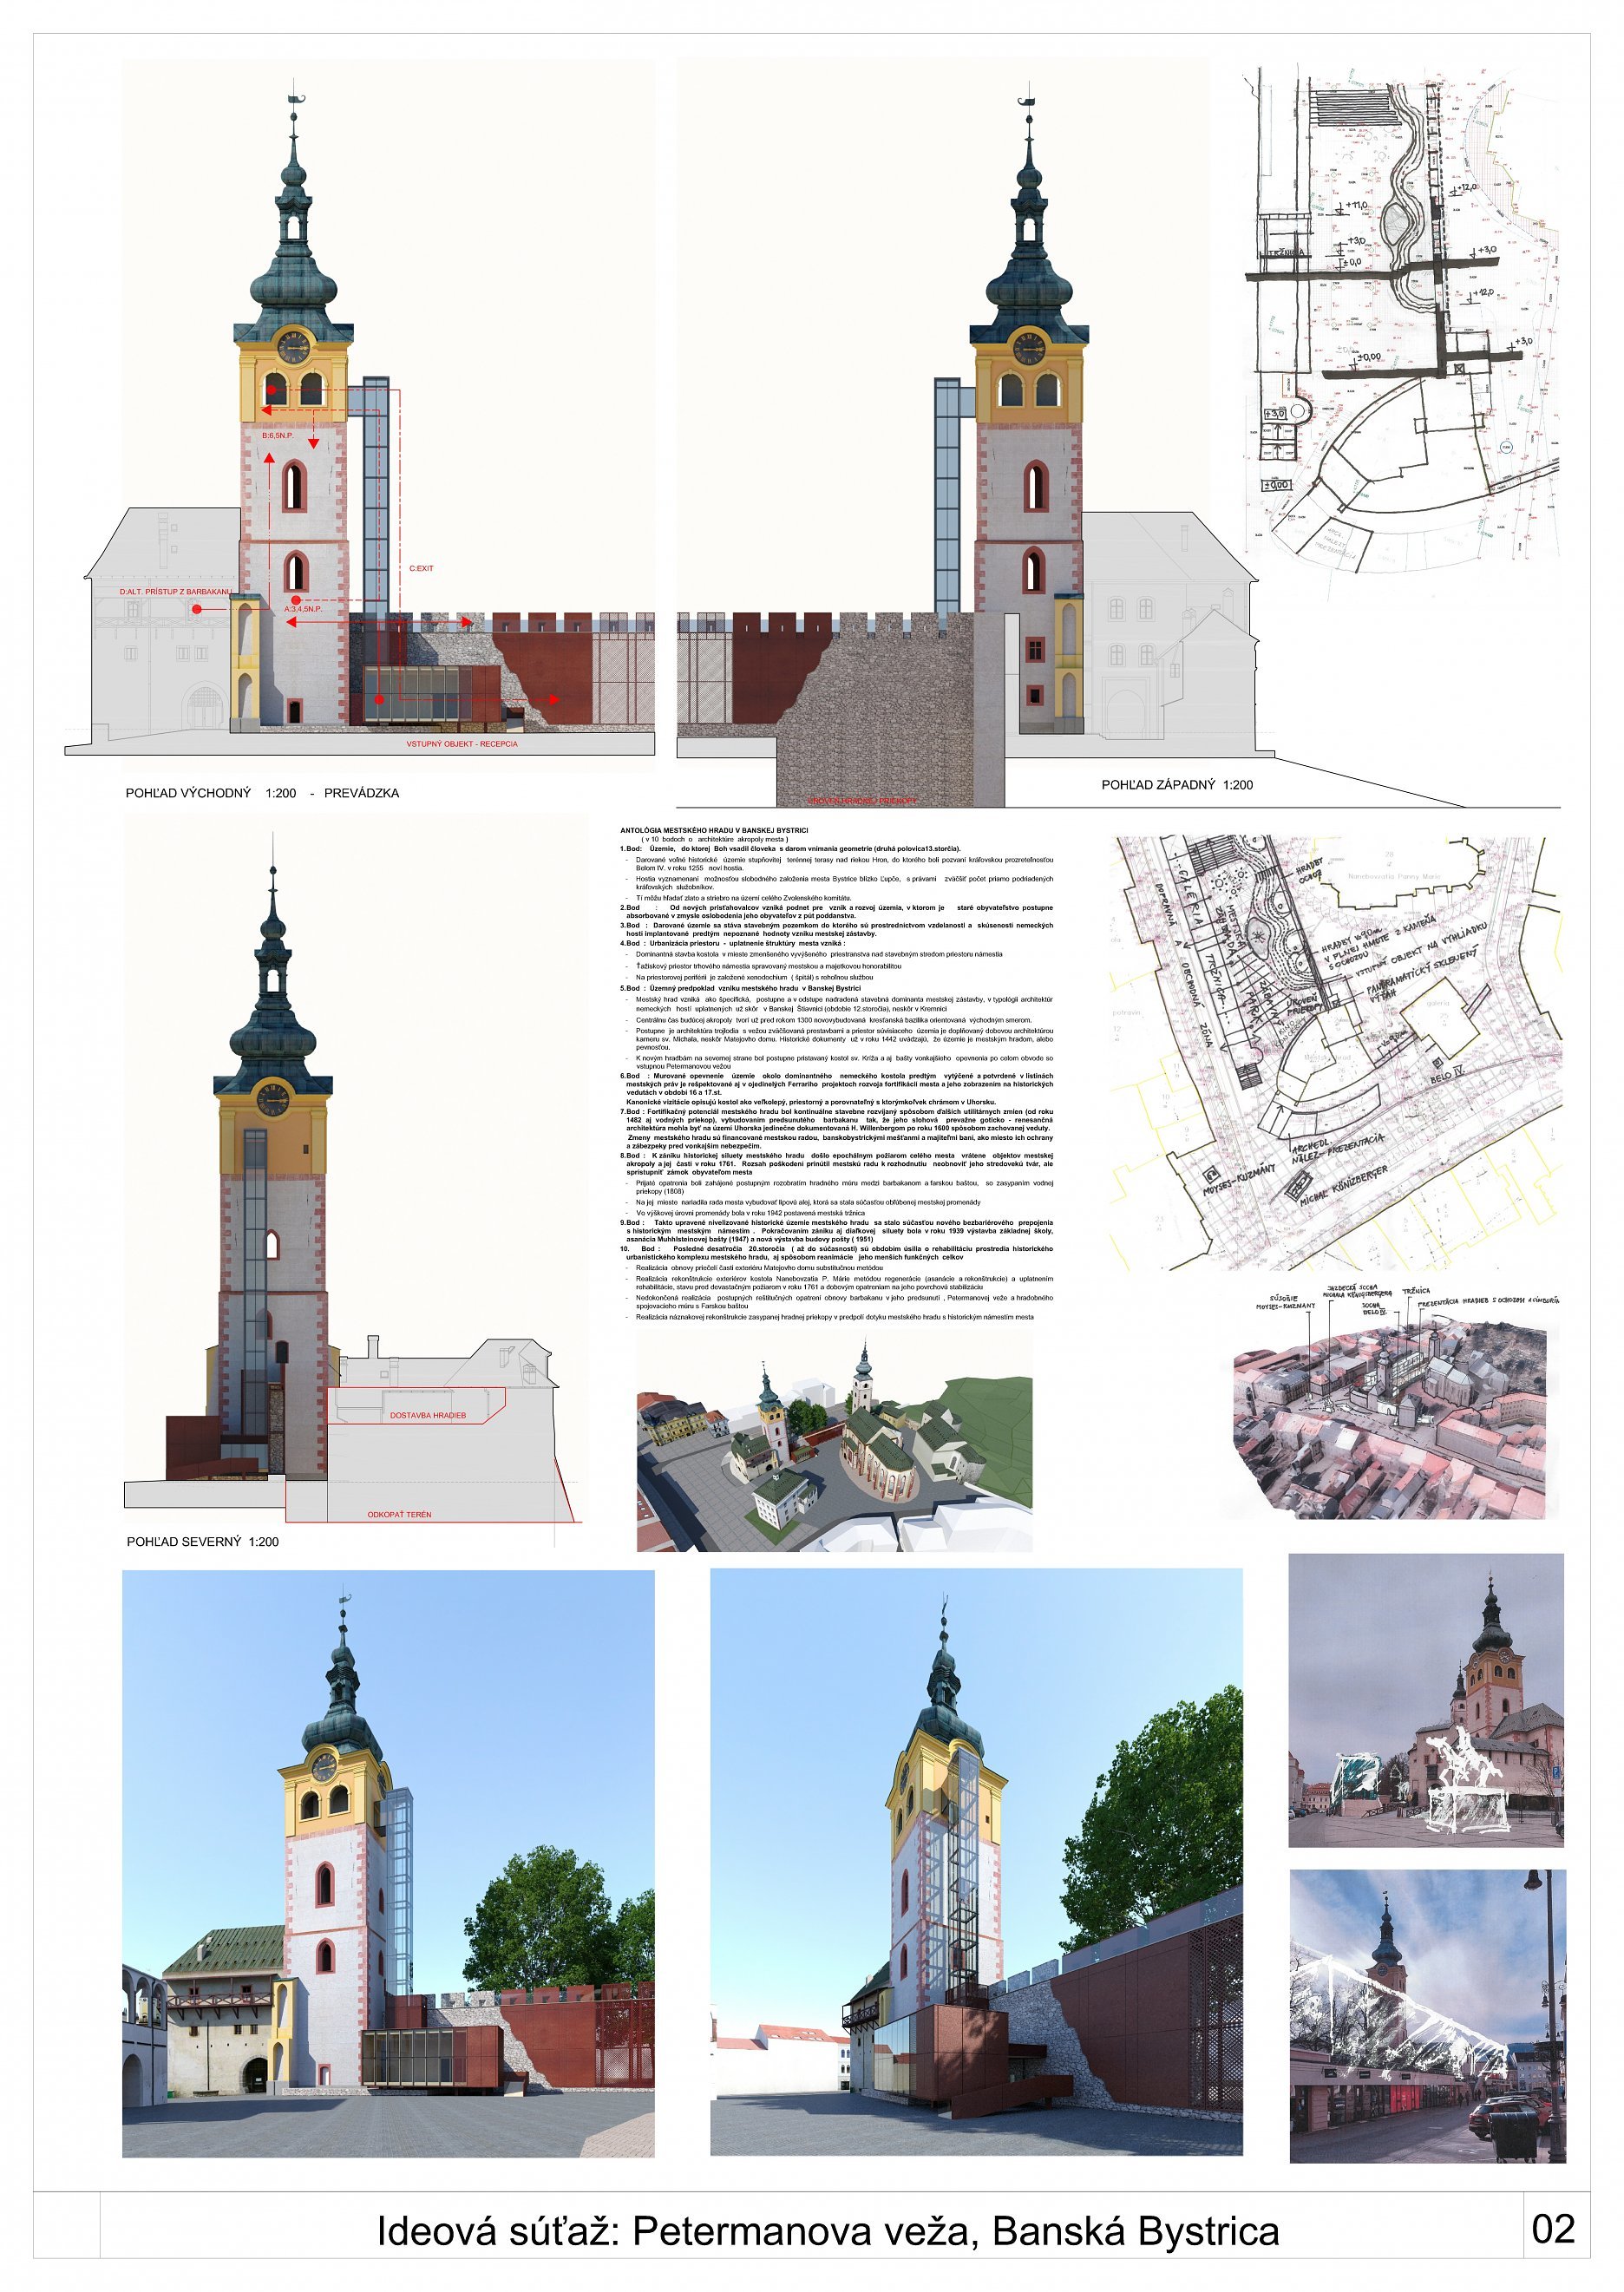Click the POHĽAD ZÁPADNÝ 1:200 caption

[1176, 785]
